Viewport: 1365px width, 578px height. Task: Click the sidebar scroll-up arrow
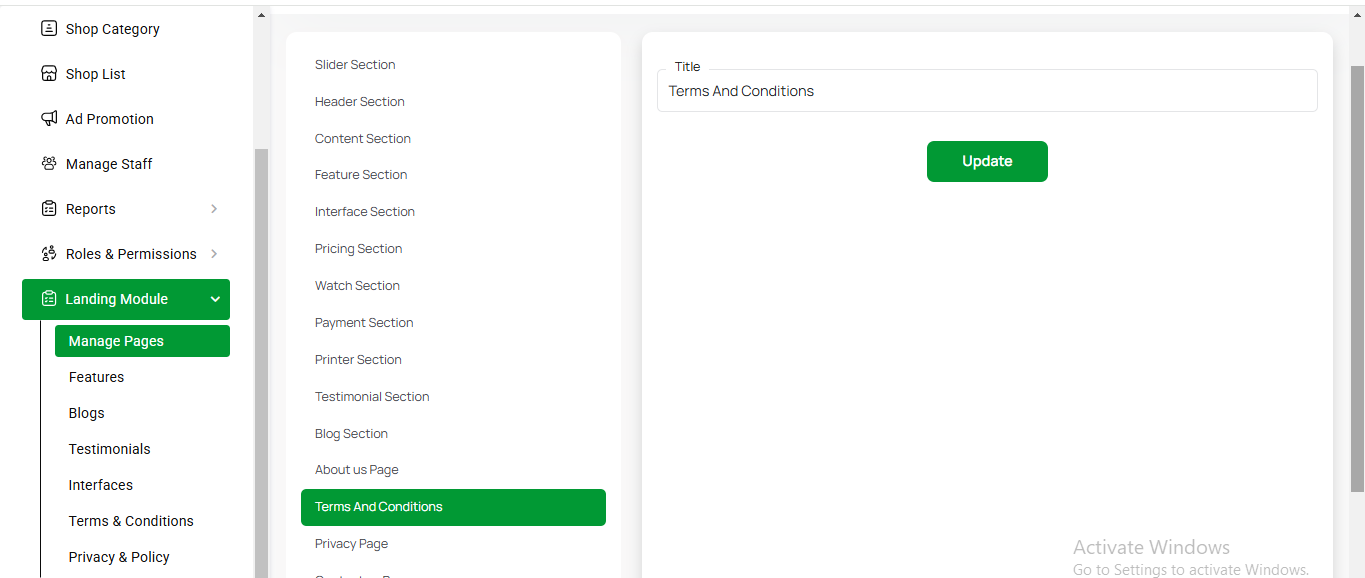261,16
